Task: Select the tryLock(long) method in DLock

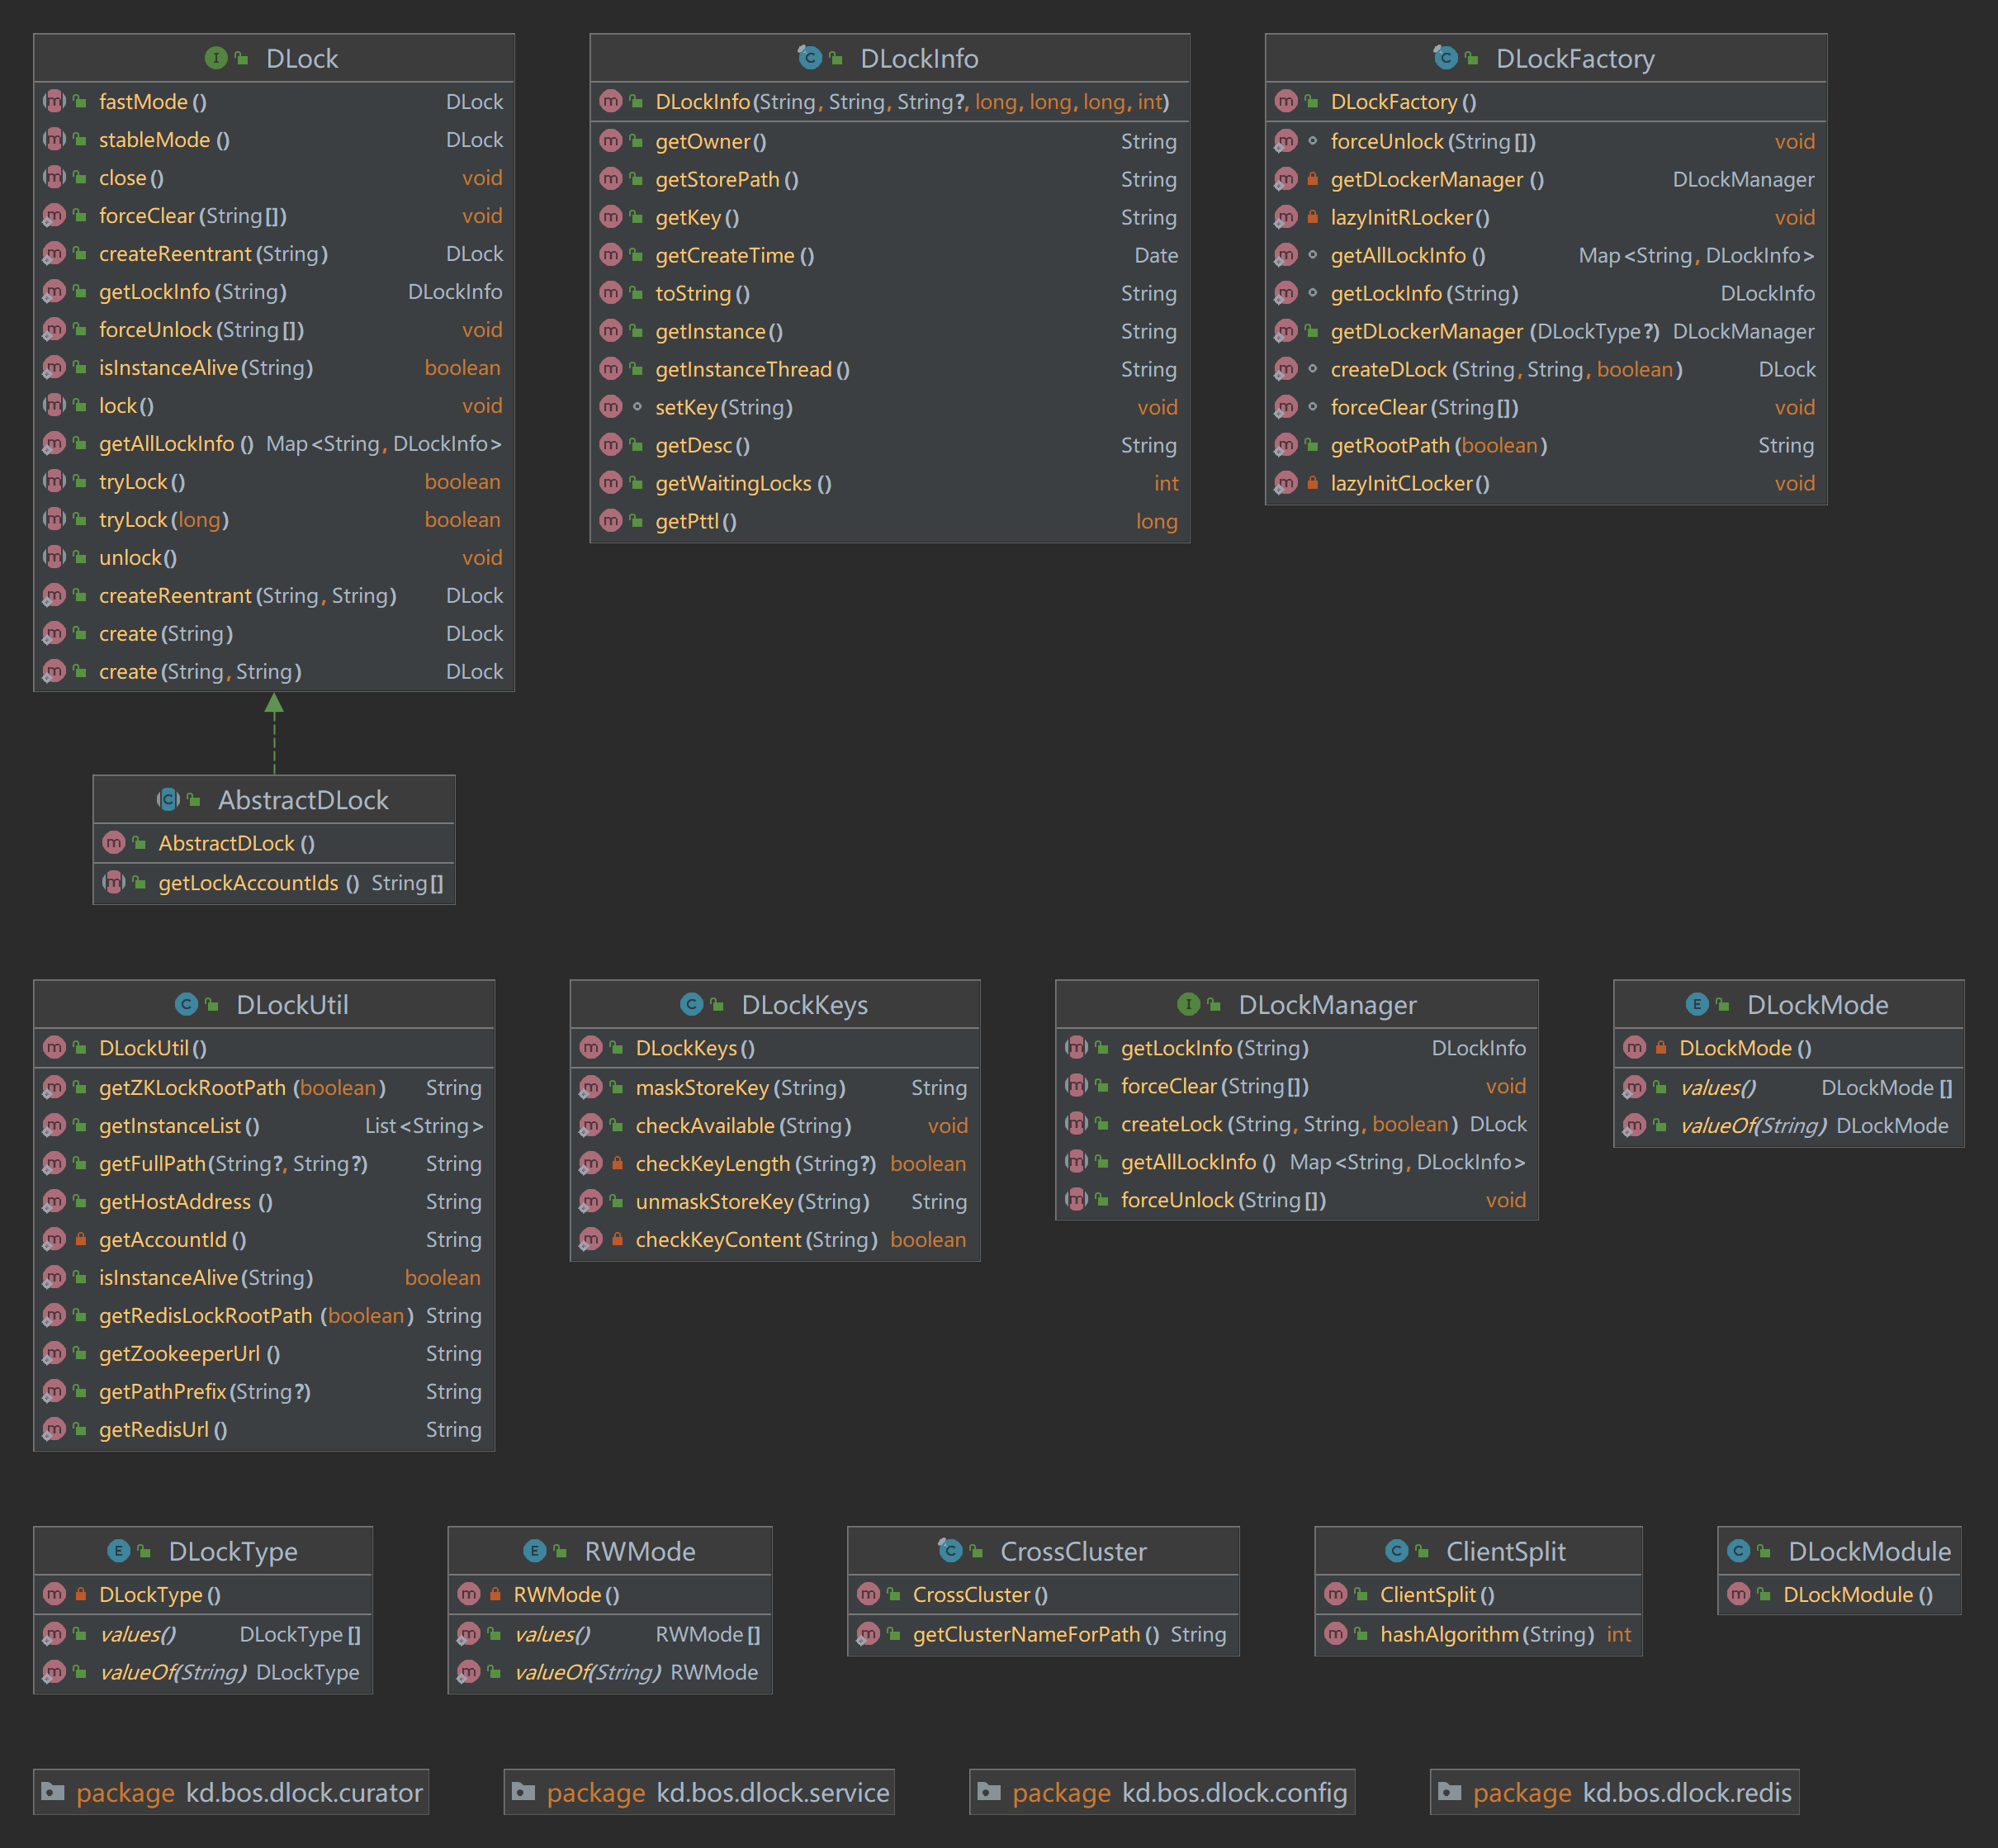Action: point(164,520)
